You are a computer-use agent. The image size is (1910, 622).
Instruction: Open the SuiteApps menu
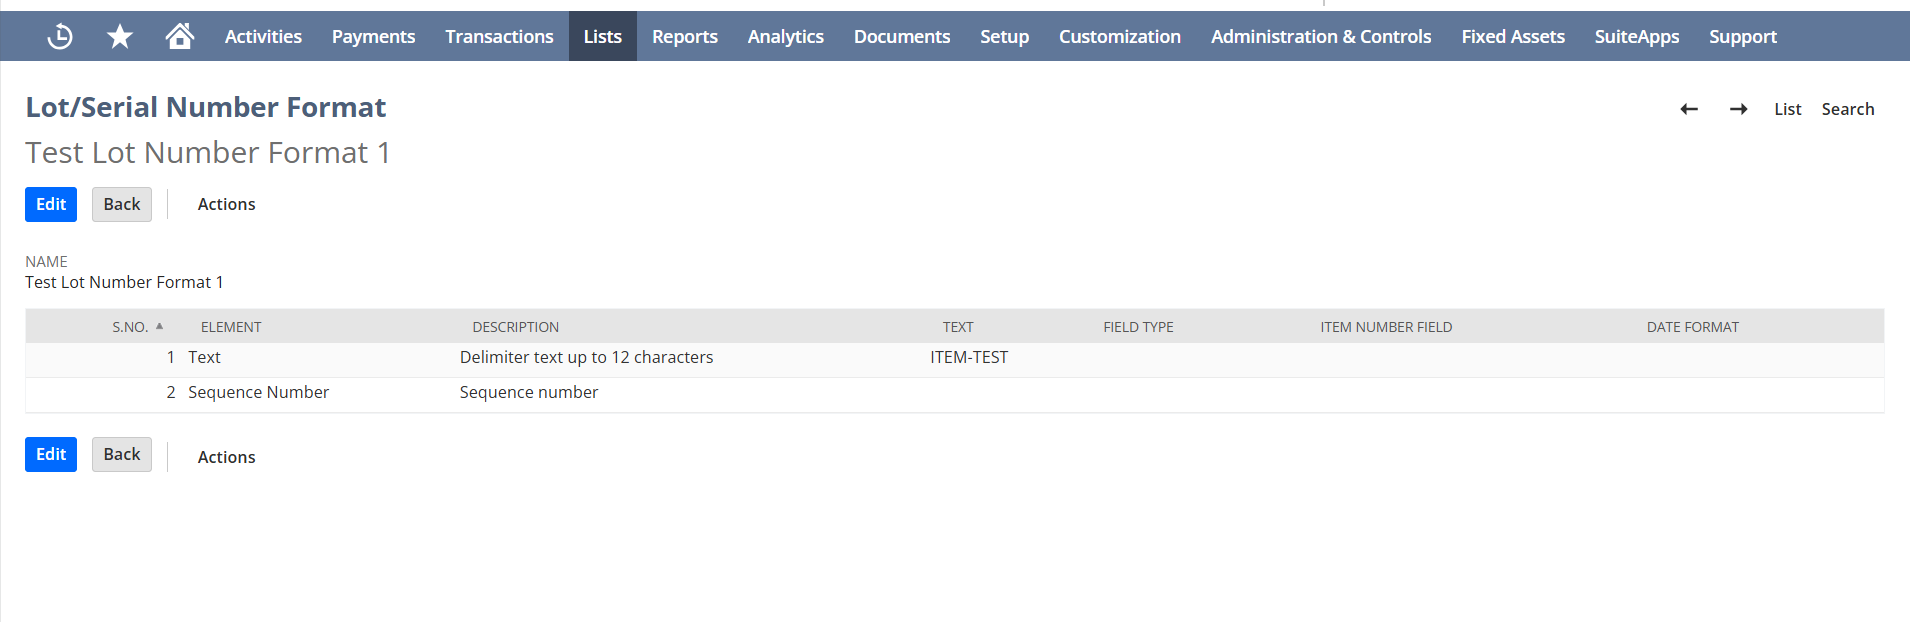coord(1636,37)
